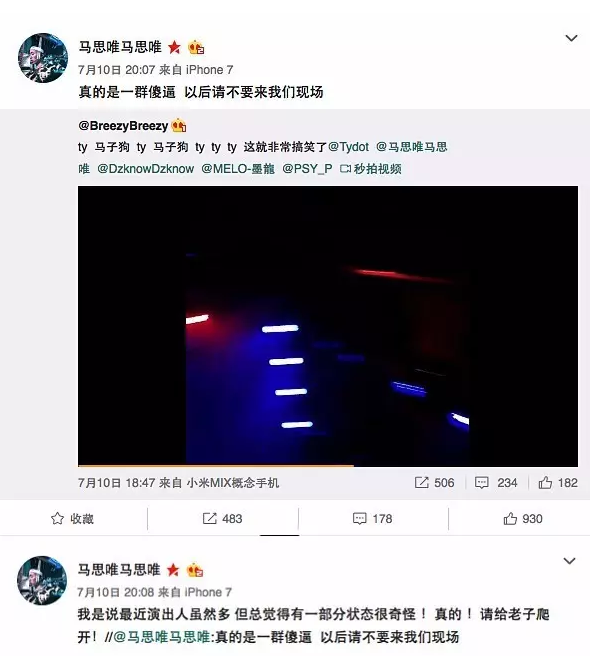Open the @DzknowDzknow mention link
590x656 pixels.
click(146, 169)
